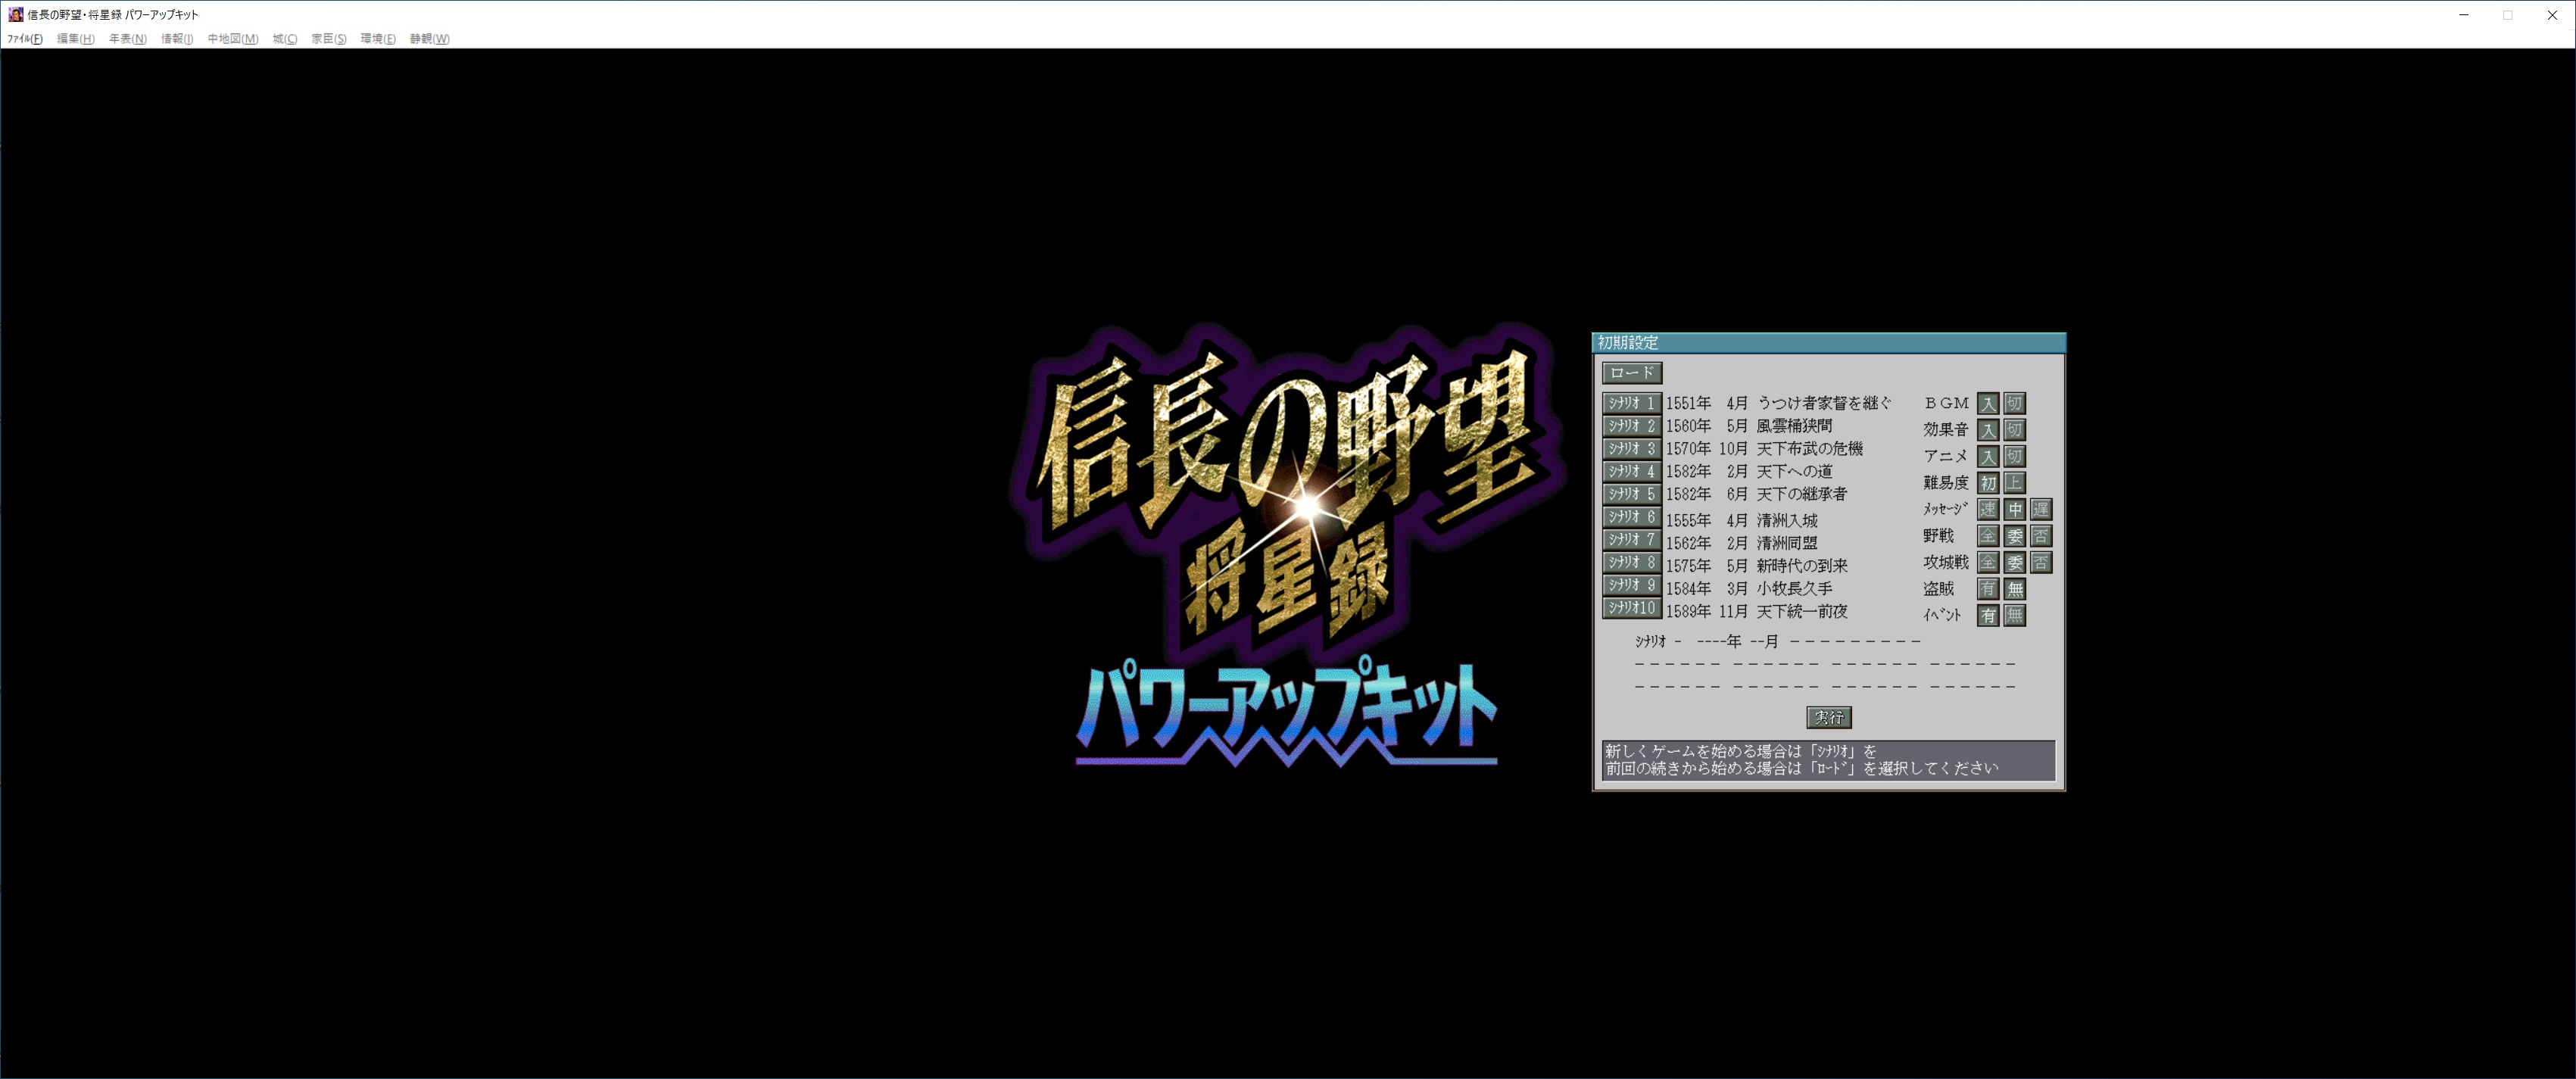Select シナリオ 2 風雲桶狭間 button
The image size is (2576, 1079).
(1631, 426)
